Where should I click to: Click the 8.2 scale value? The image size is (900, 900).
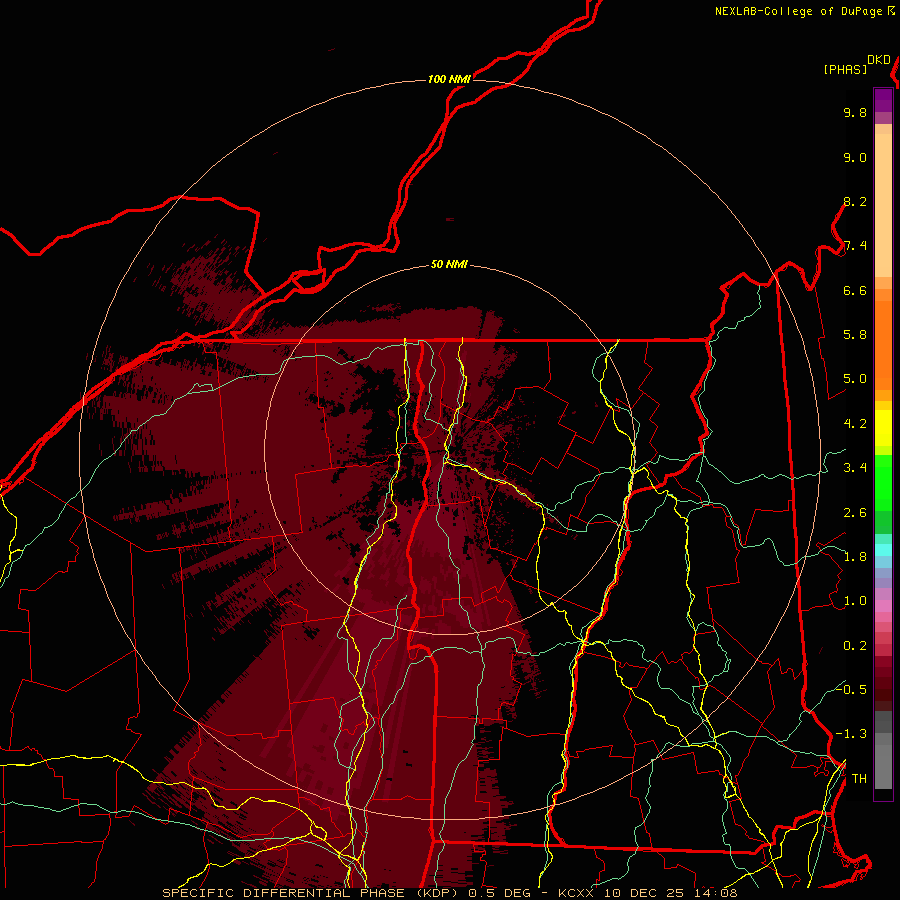pos(855,201)
